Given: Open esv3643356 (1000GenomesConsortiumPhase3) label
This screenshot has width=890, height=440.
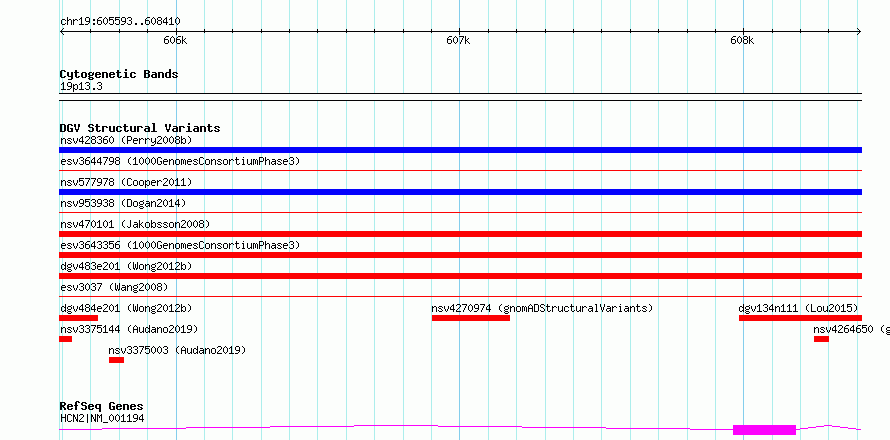Looking at the screenshot, I should point(180,245).
